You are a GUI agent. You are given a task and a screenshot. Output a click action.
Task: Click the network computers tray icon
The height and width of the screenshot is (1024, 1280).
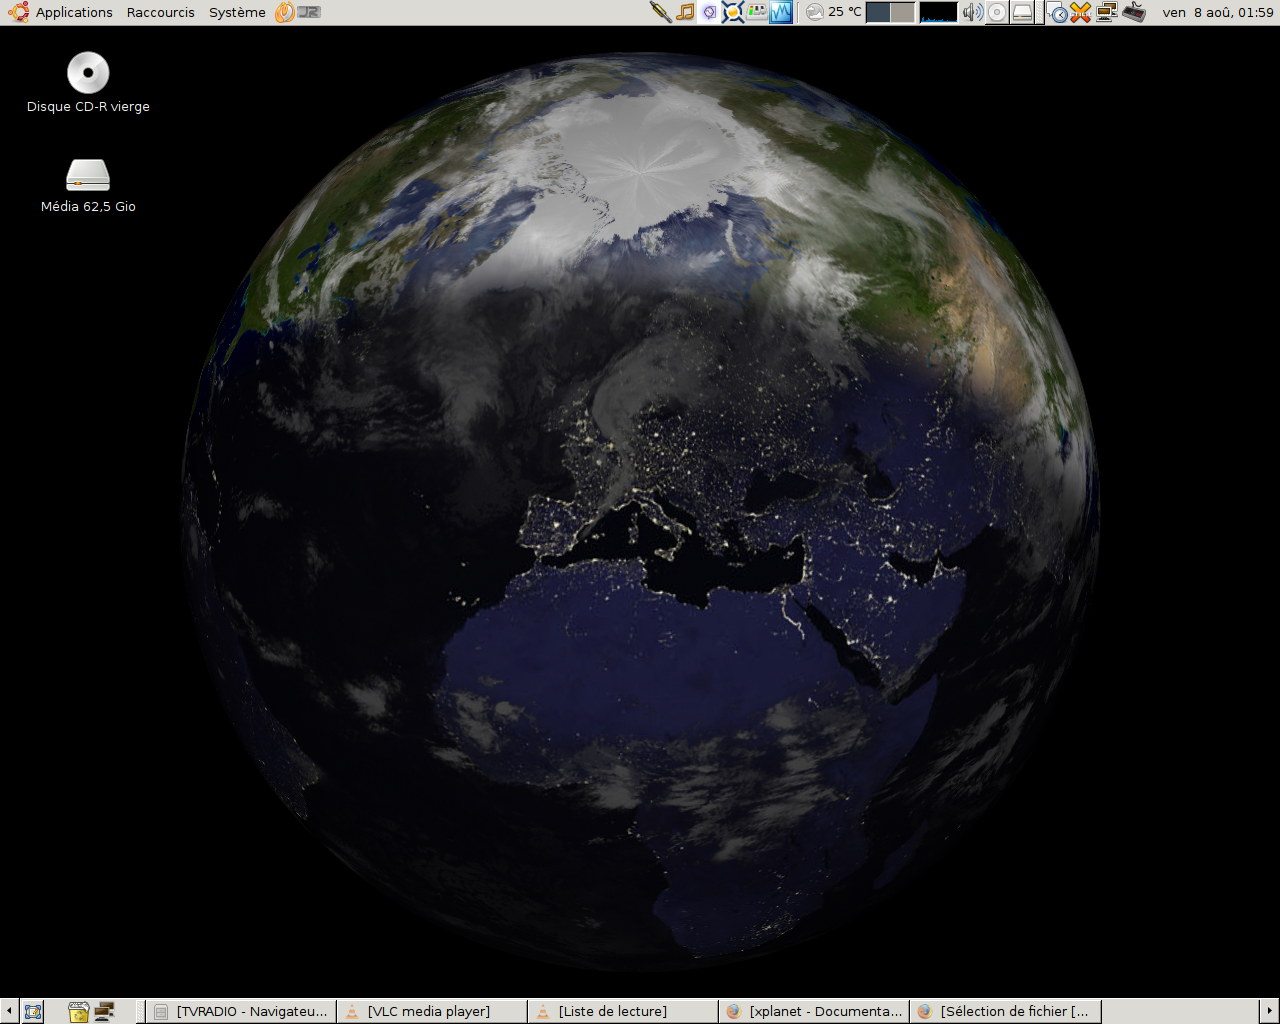(1106, 12)
